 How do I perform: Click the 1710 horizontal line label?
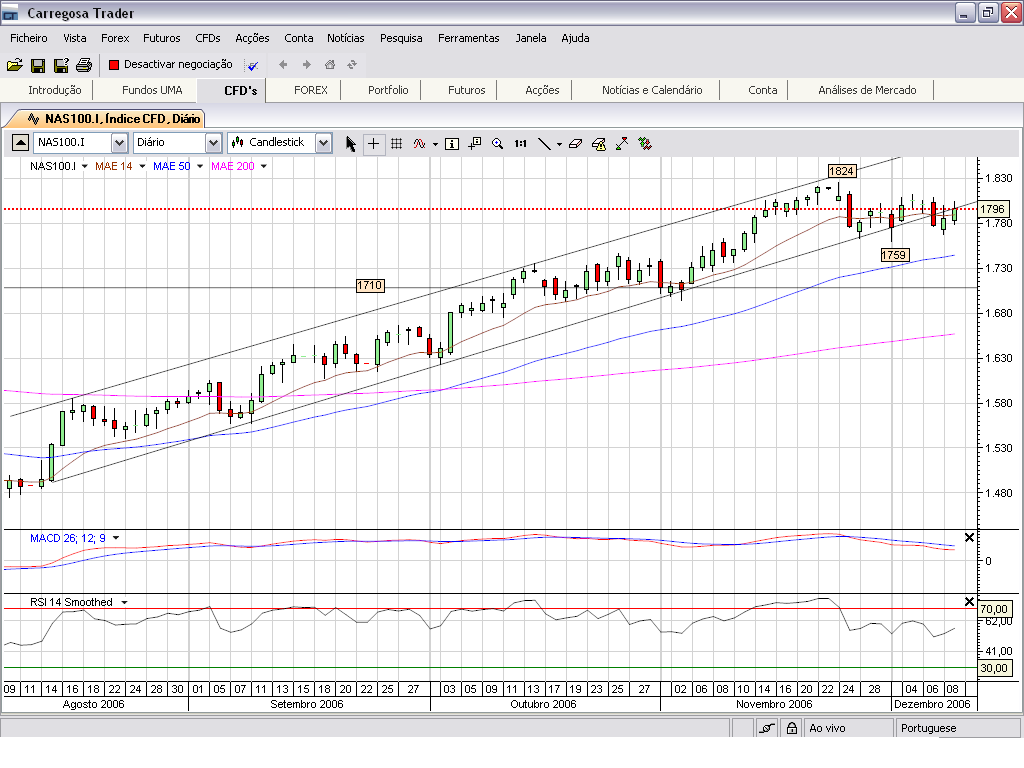point(370,285)
